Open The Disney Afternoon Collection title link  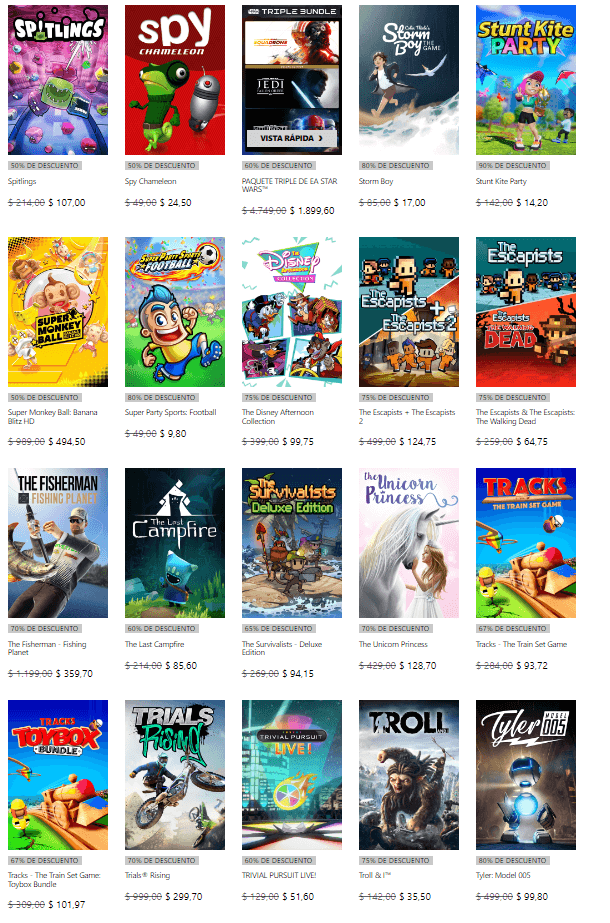pyautogui.click(x=278, y=417)
